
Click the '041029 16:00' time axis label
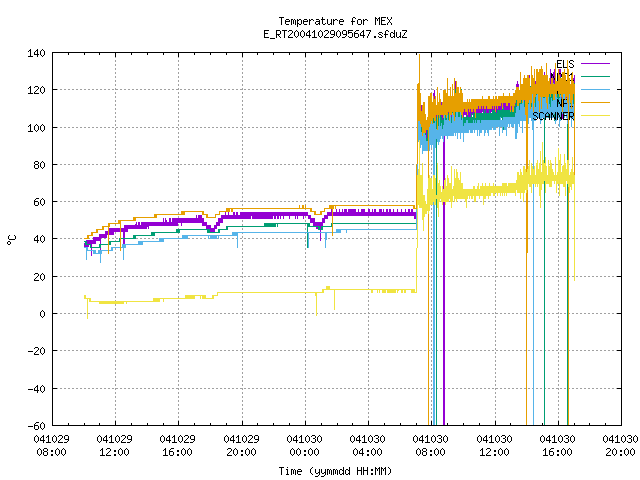point(178,446)
